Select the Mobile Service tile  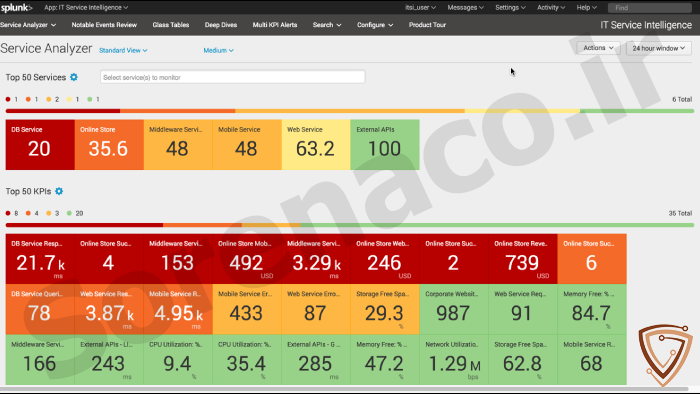coord(247,145)
